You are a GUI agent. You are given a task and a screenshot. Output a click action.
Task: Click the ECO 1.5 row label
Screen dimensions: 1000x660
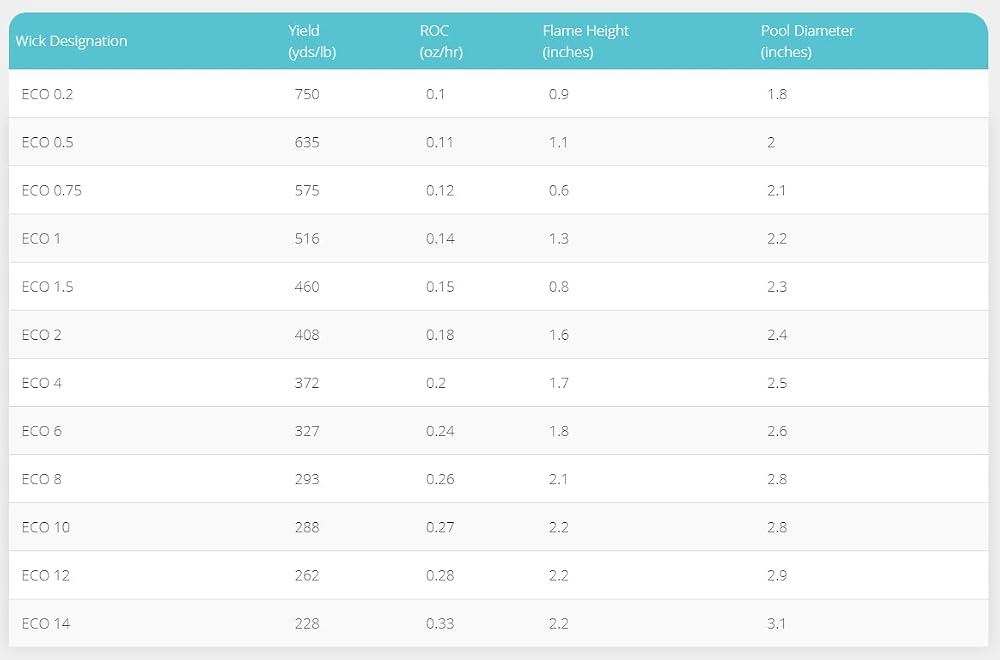pos(47,286)
